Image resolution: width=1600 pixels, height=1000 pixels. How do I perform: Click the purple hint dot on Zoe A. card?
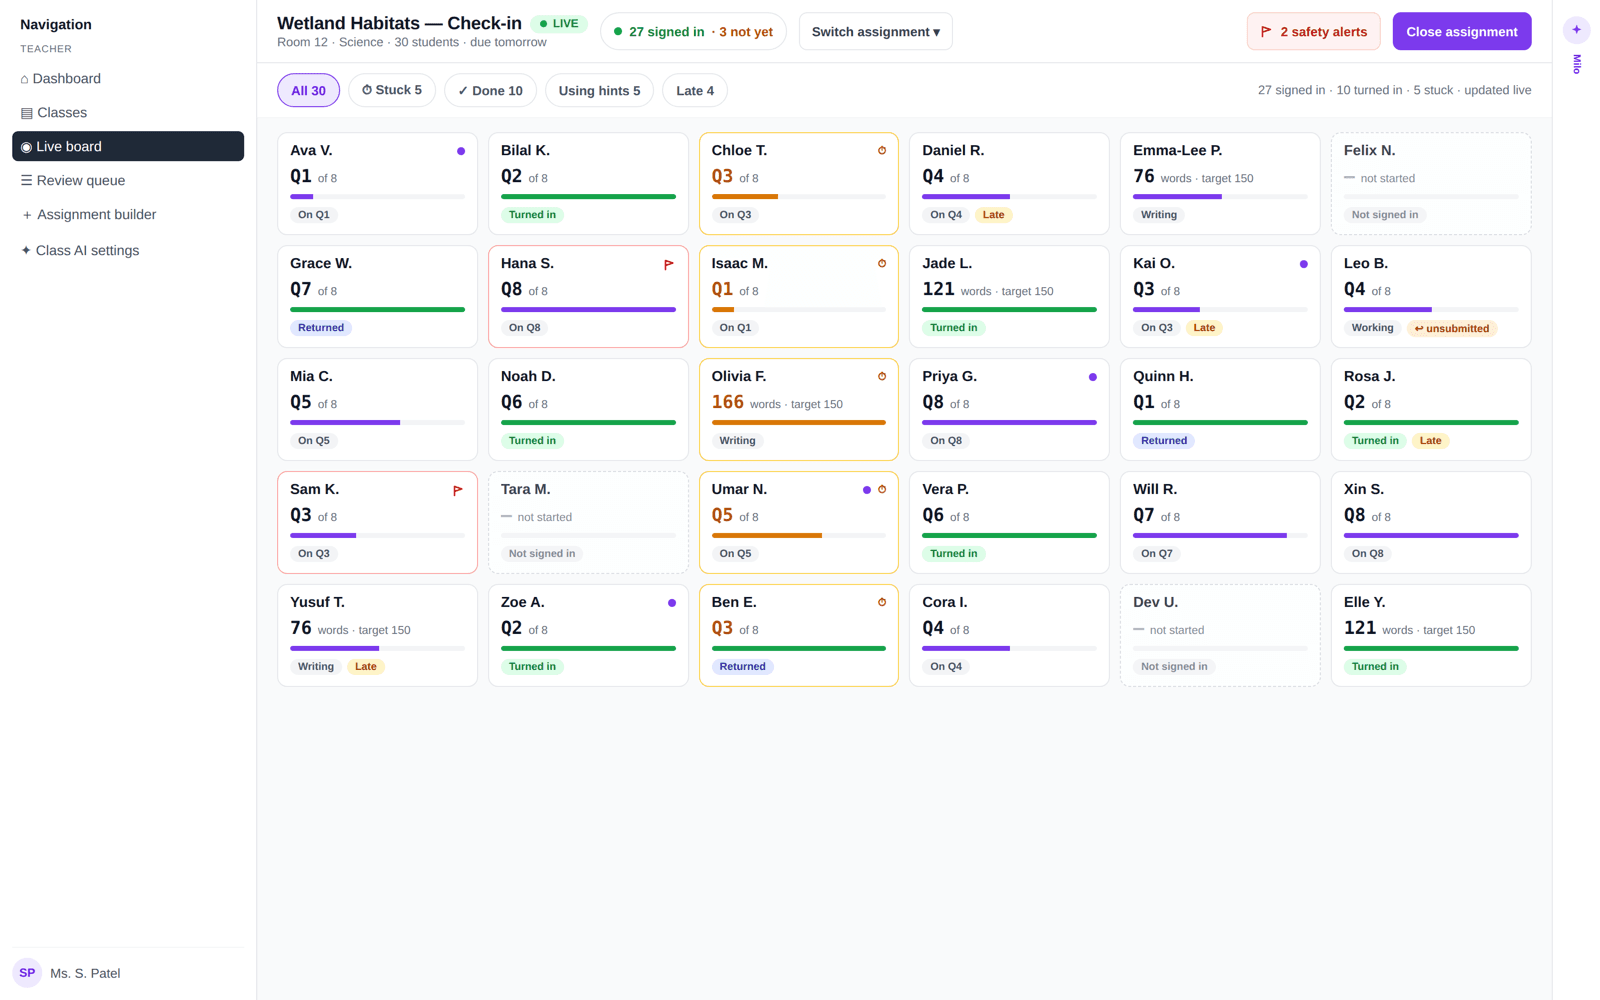(672, 603)
